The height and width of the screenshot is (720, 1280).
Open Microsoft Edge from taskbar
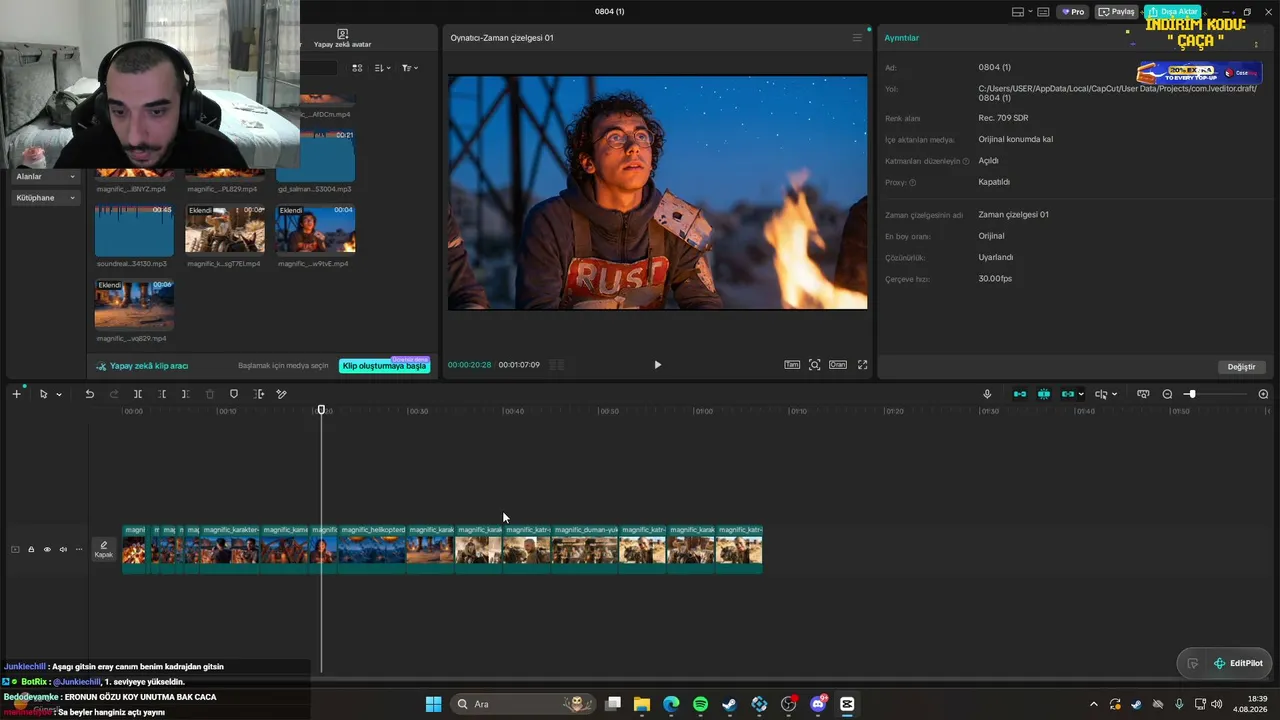click(671, 704)
